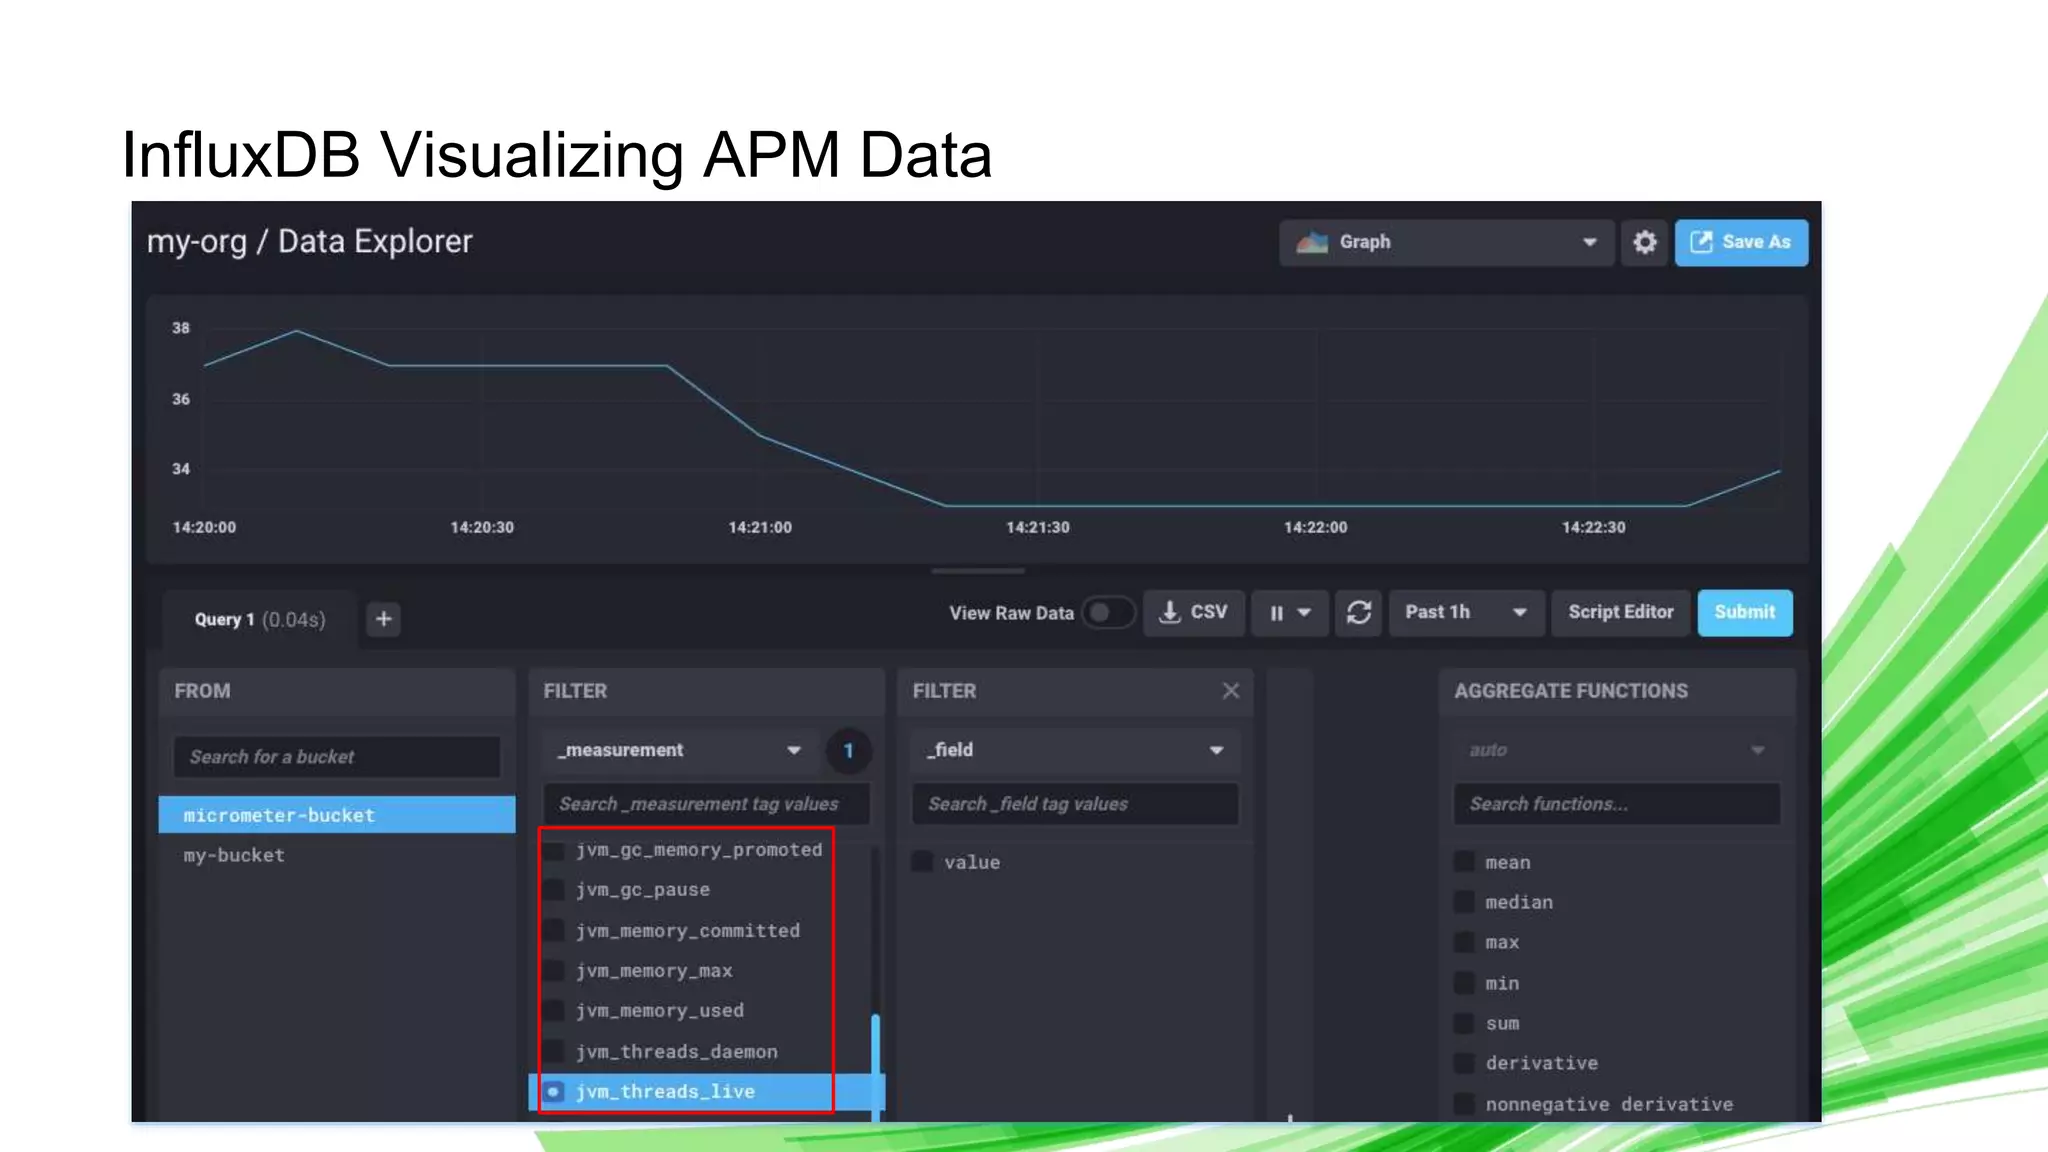This screenshot has width=2048, height=1152.
Task: Submit the query
Action: (x=1745, y=612)
